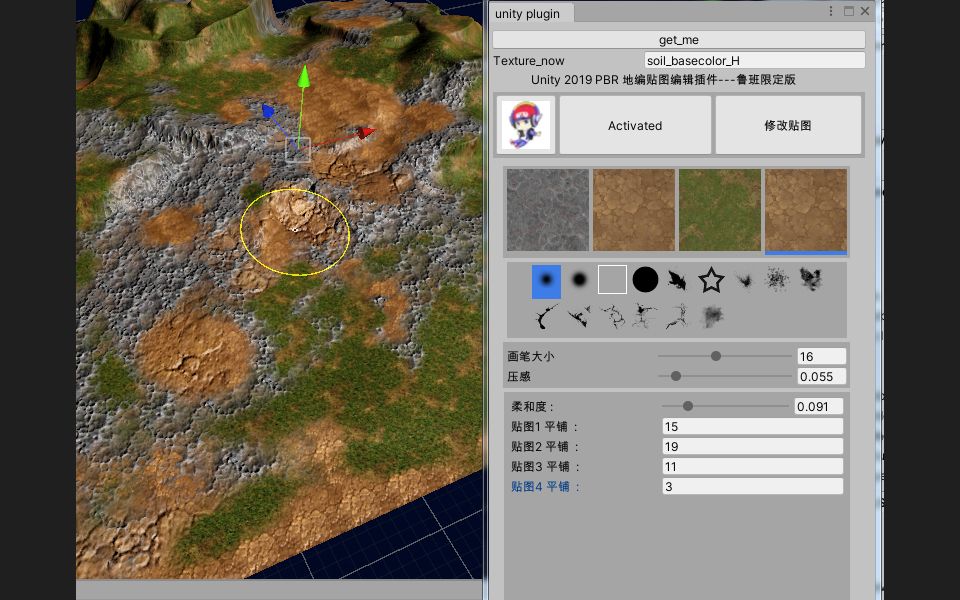The width and height of the screenshot is (960, 600).
Task: Toggle the Activated state
Action: tap(635, 125)
